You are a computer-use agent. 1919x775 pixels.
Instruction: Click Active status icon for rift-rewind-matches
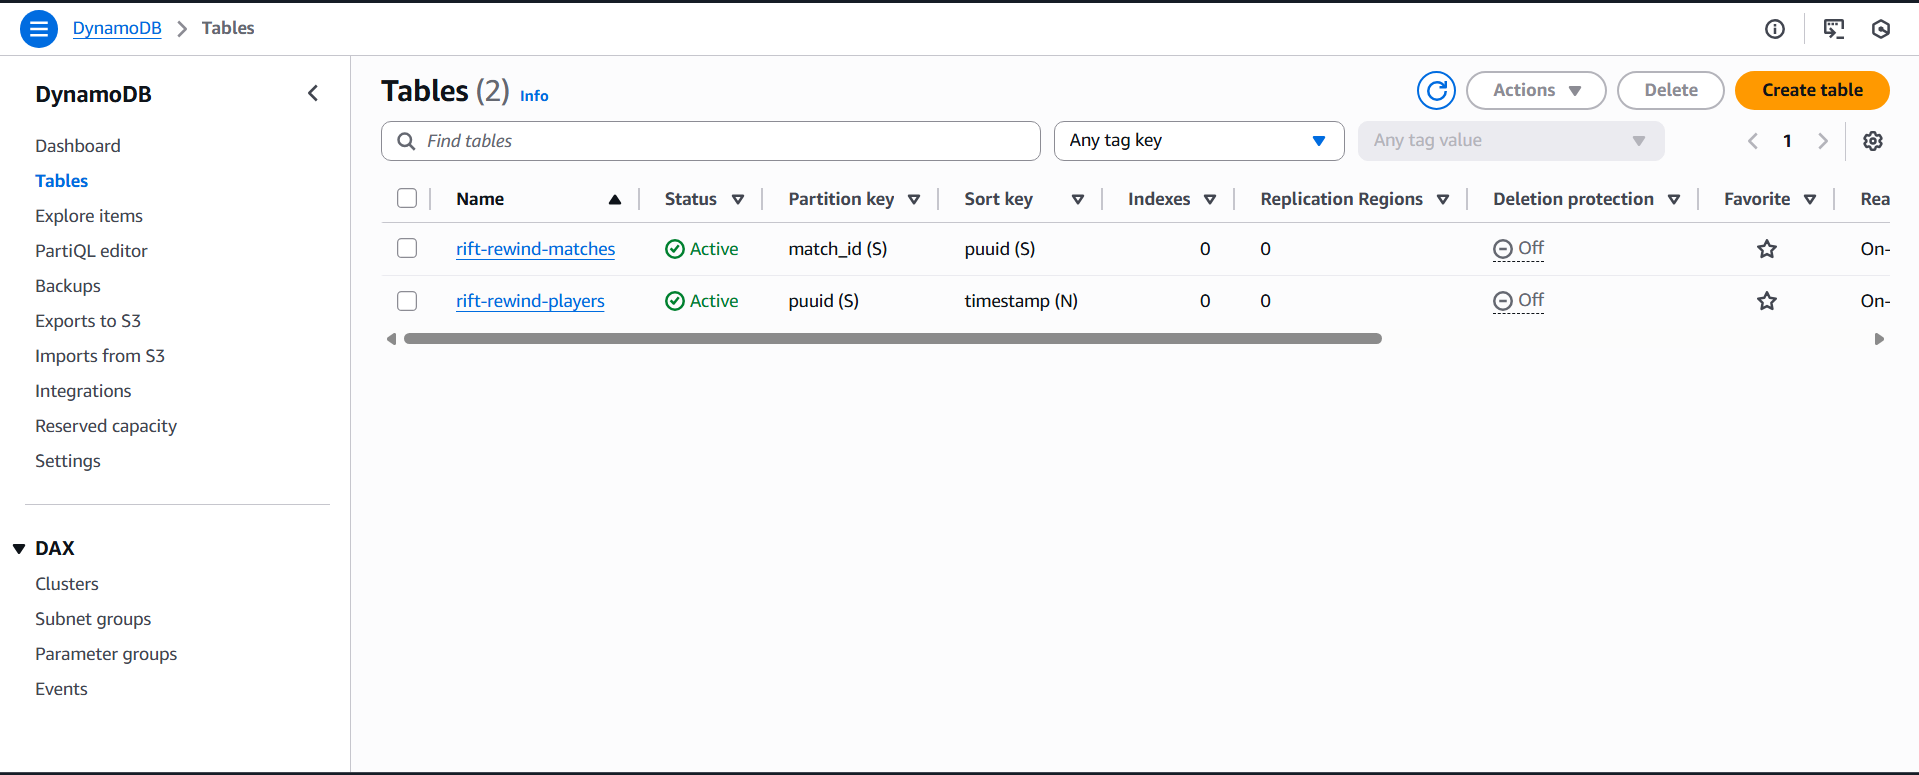[x=675, y=249]
